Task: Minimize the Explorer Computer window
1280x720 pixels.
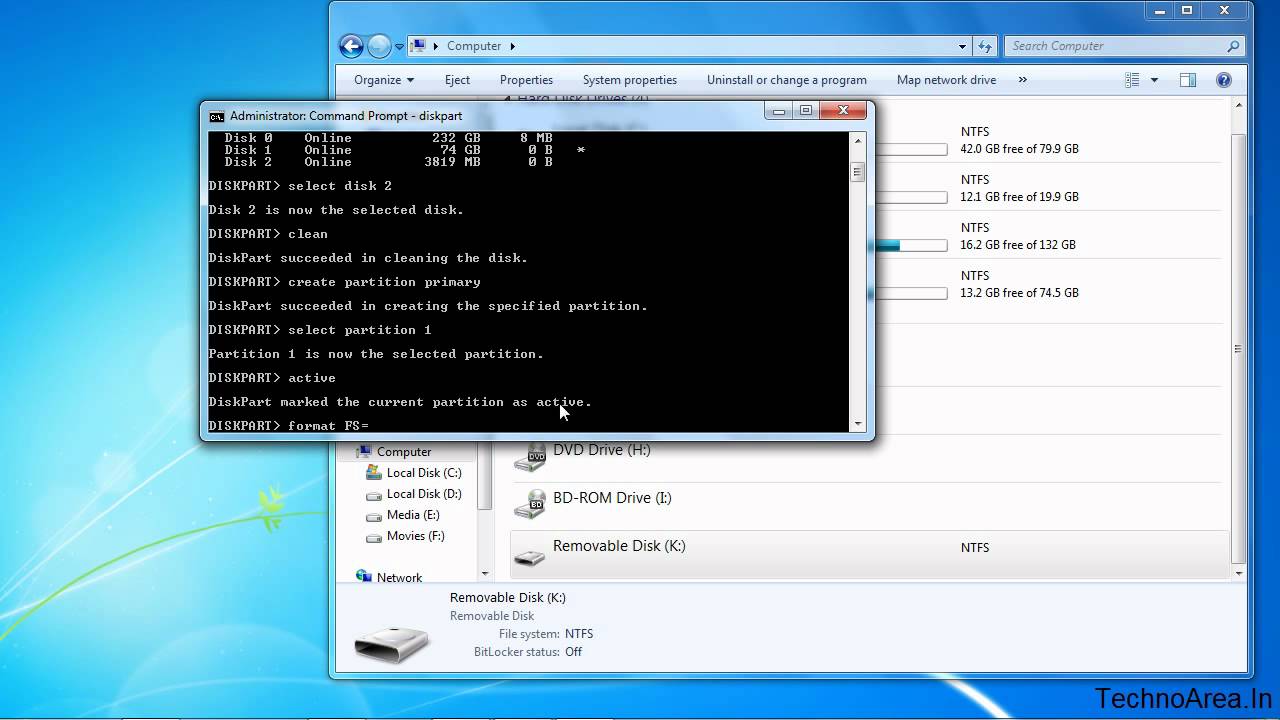Action: point(1161,10)
